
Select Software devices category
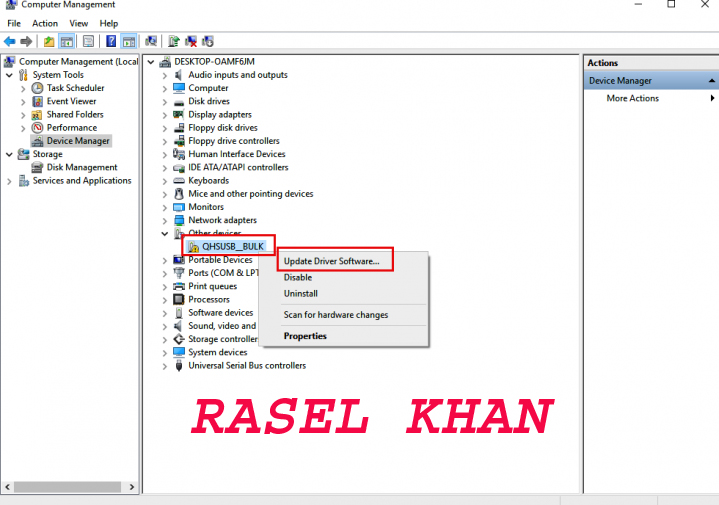click(221, 312)
